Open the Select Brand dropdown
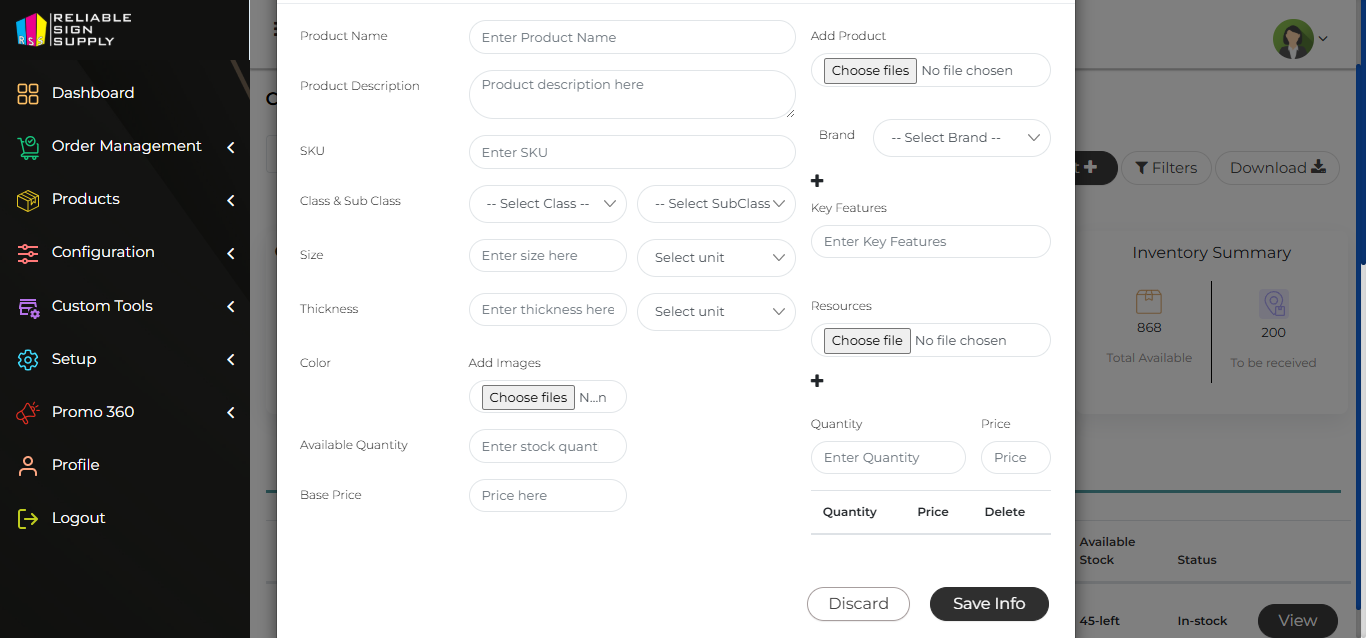The image size is (1366, 638). tap(961, 138)
